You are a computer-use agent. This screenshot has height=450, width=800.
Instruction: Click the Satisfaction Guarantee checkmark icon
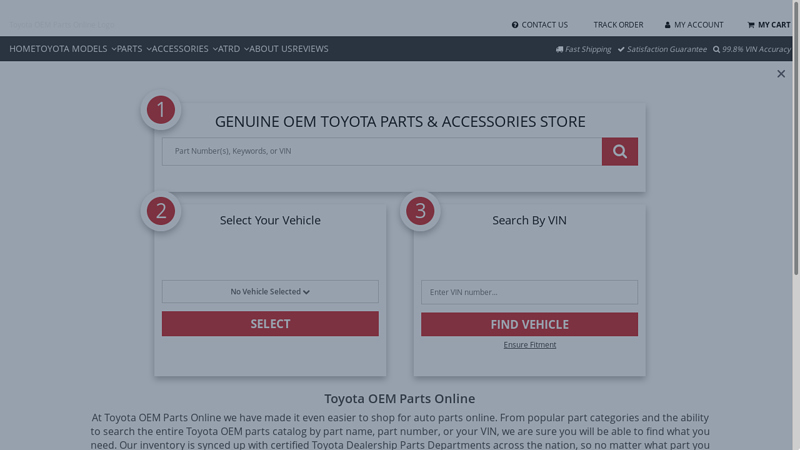coord(621,49)
